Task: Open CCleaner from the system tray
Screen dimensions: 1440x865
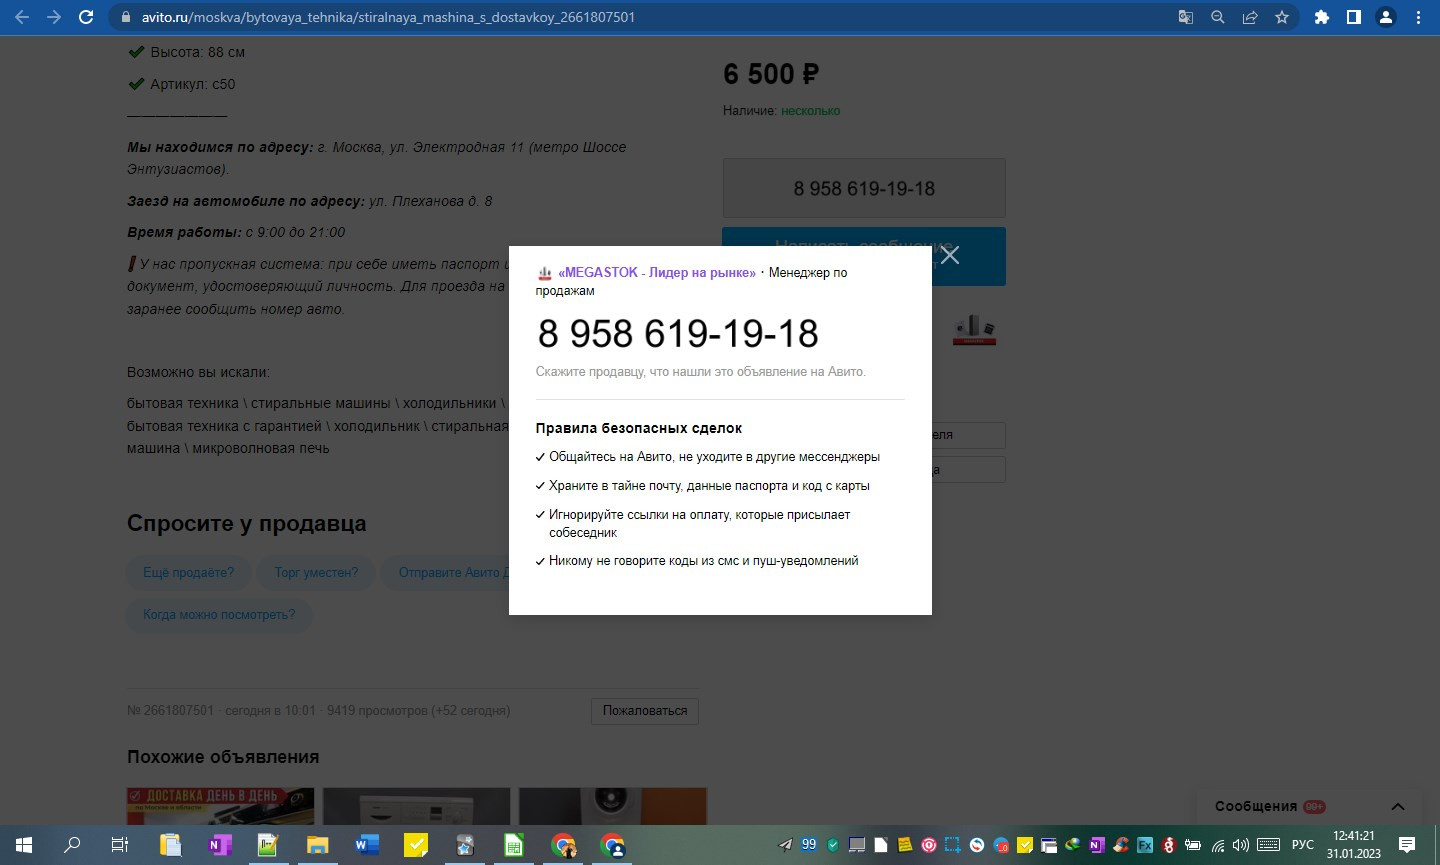Action: [1121, 845]
